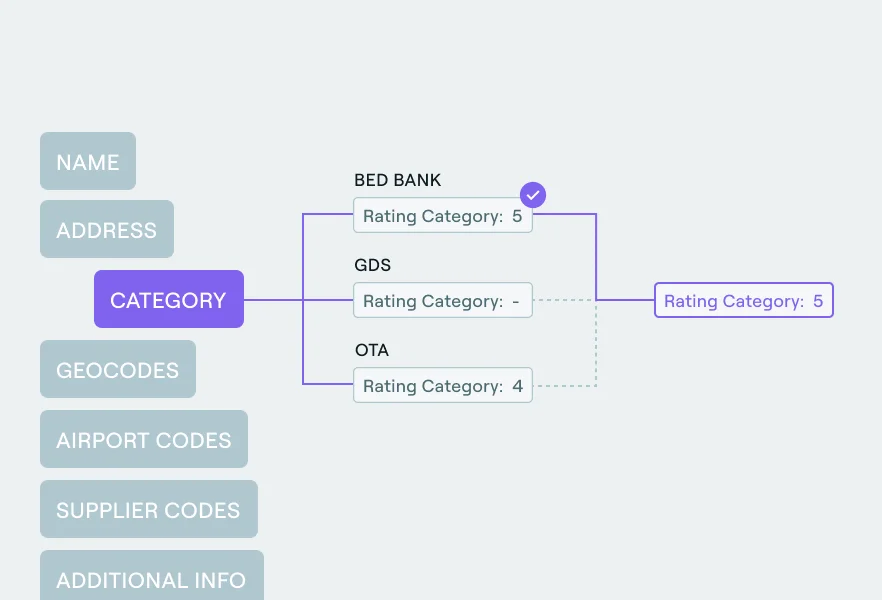
Task: Click the purple vertical branch line left of source boxes
Action: pos(303,340)
